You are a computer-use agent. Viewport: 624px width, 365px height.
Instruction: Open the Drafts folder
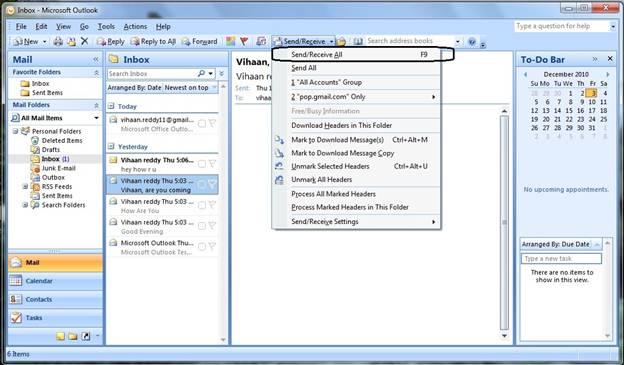tap(51, 150)
